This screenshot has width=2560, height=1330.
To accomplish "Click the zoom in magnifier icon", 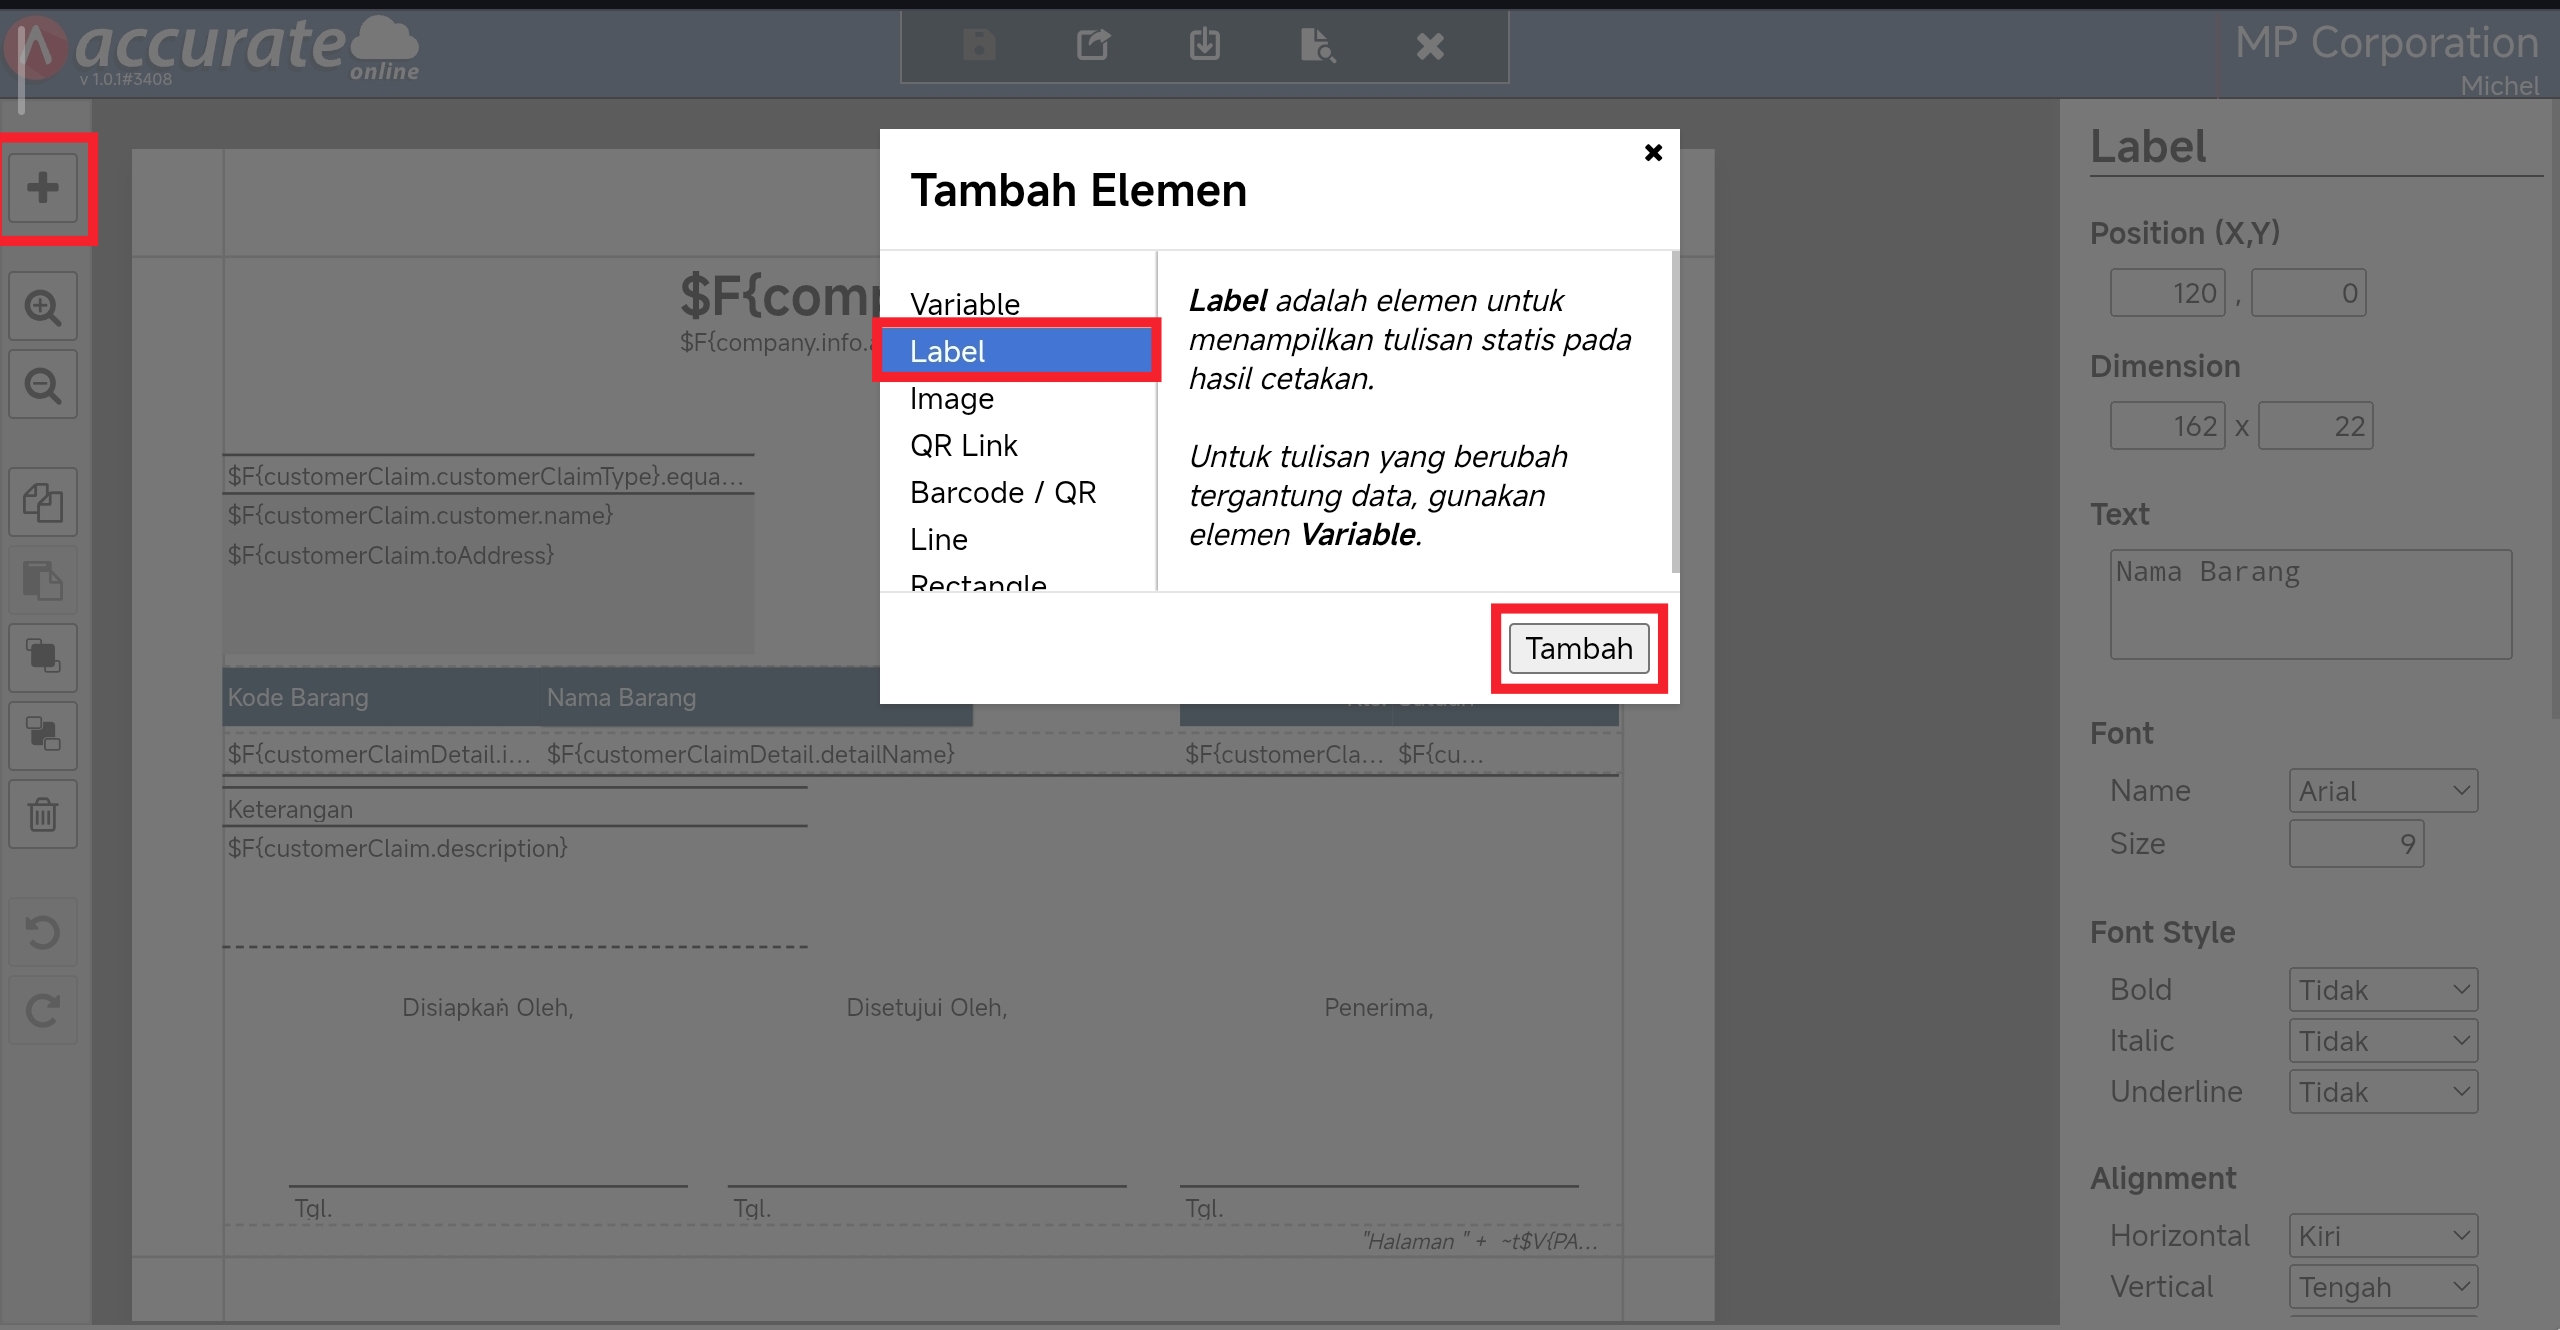I will point(43,307).
